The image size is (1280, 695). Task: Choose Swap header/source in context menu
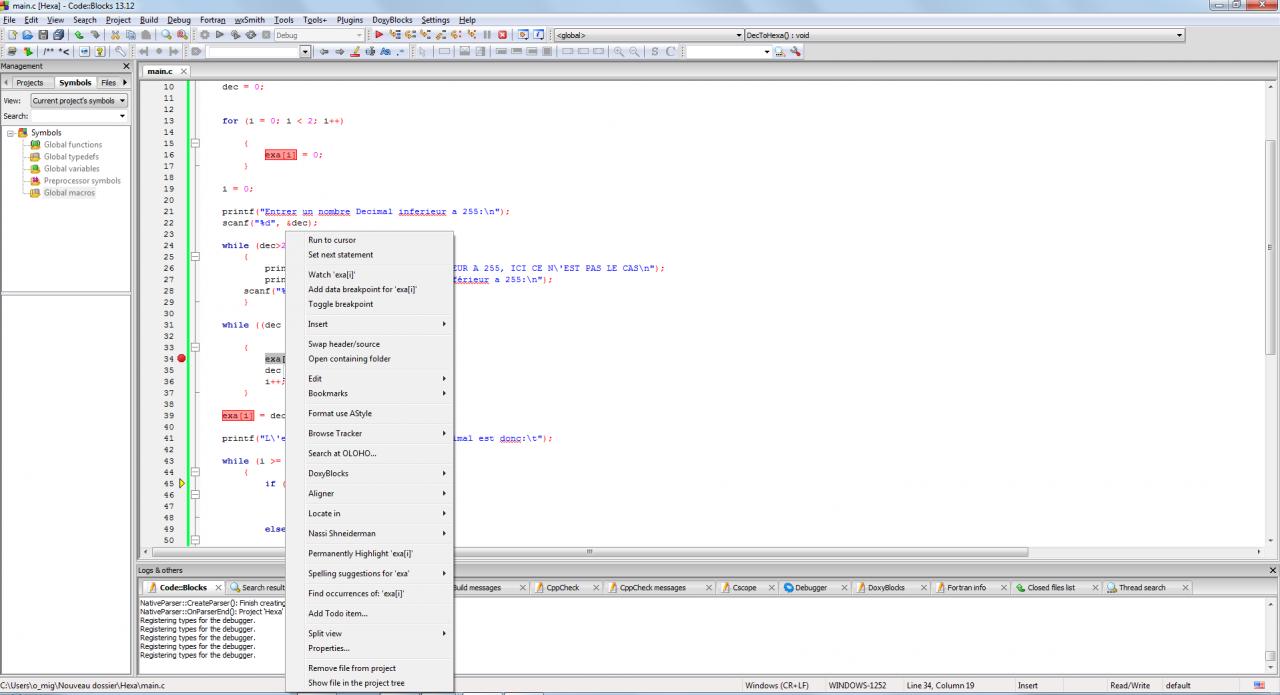[x=370, y=344]
